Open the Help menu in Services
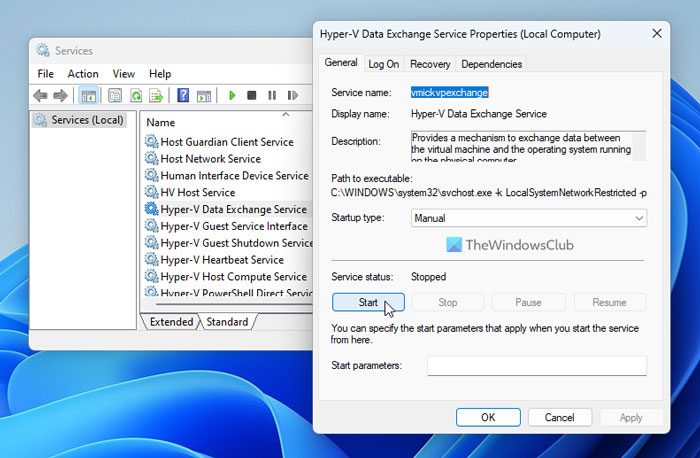Screen dimensions: 700x458 [x=160, y=74]
